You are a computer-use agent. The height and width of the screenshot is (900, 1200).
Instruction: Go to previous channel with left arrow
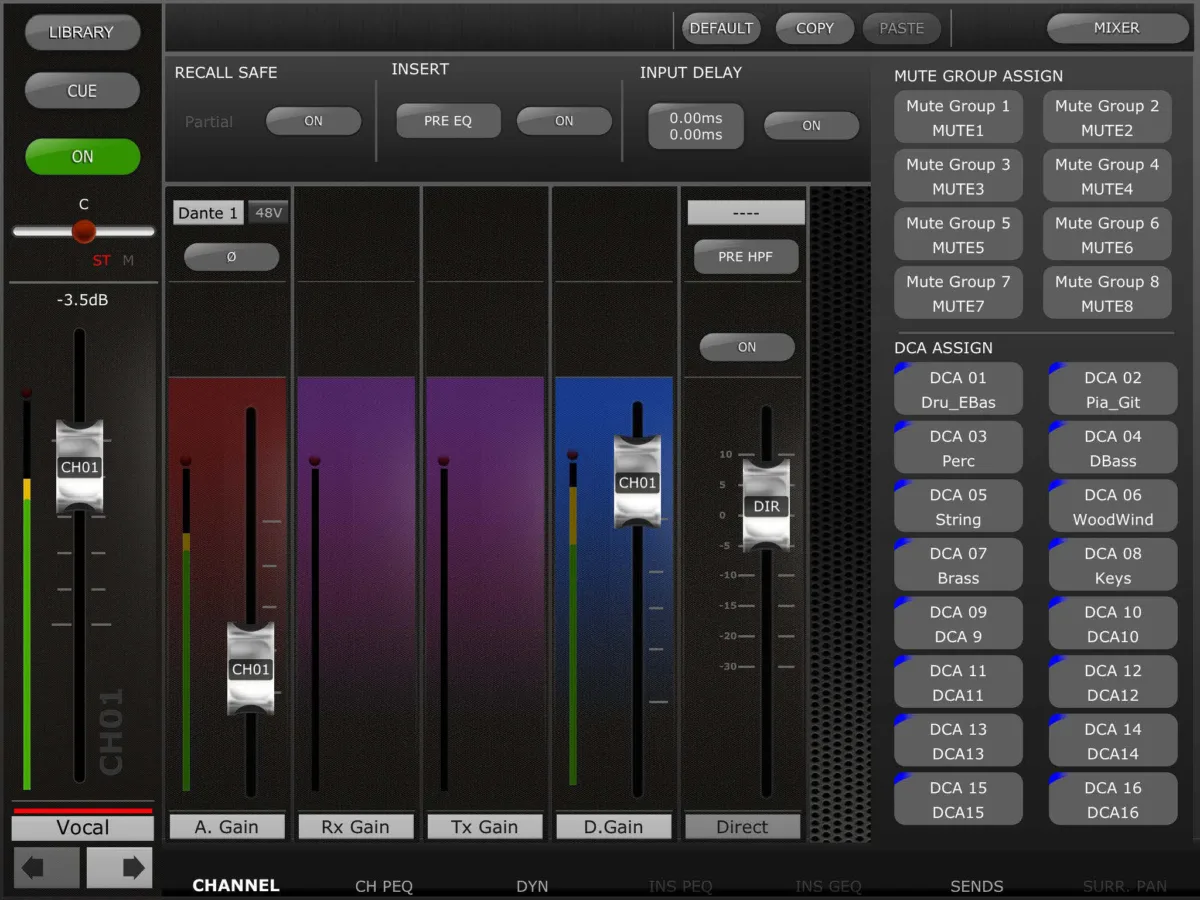[46, 867]
